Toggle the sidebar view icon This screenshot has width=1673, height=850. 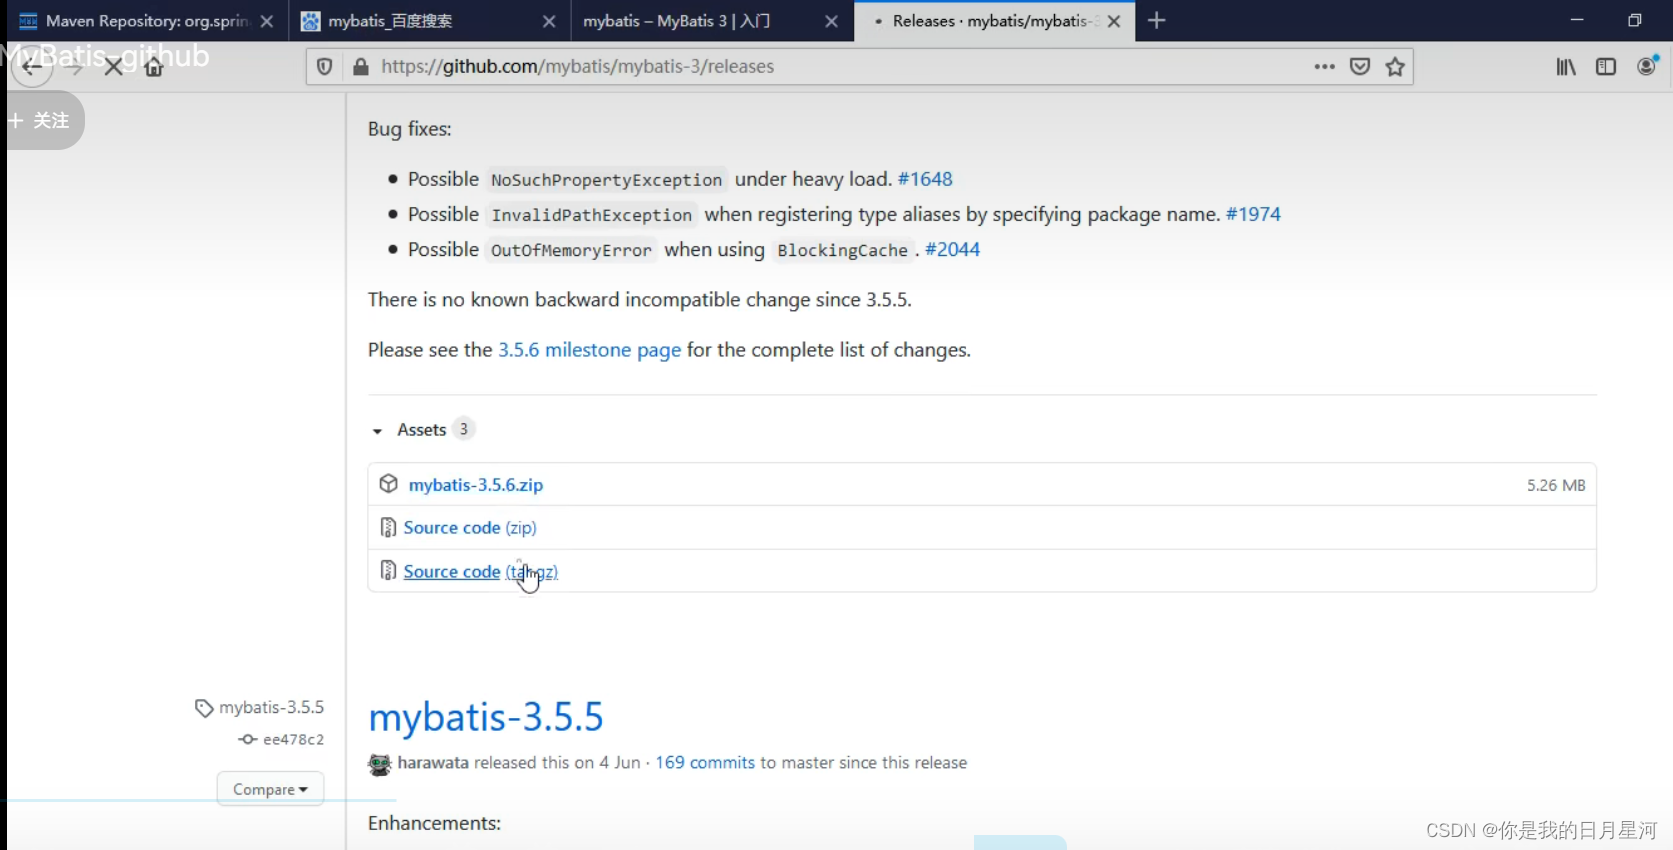pos(1606,67)
